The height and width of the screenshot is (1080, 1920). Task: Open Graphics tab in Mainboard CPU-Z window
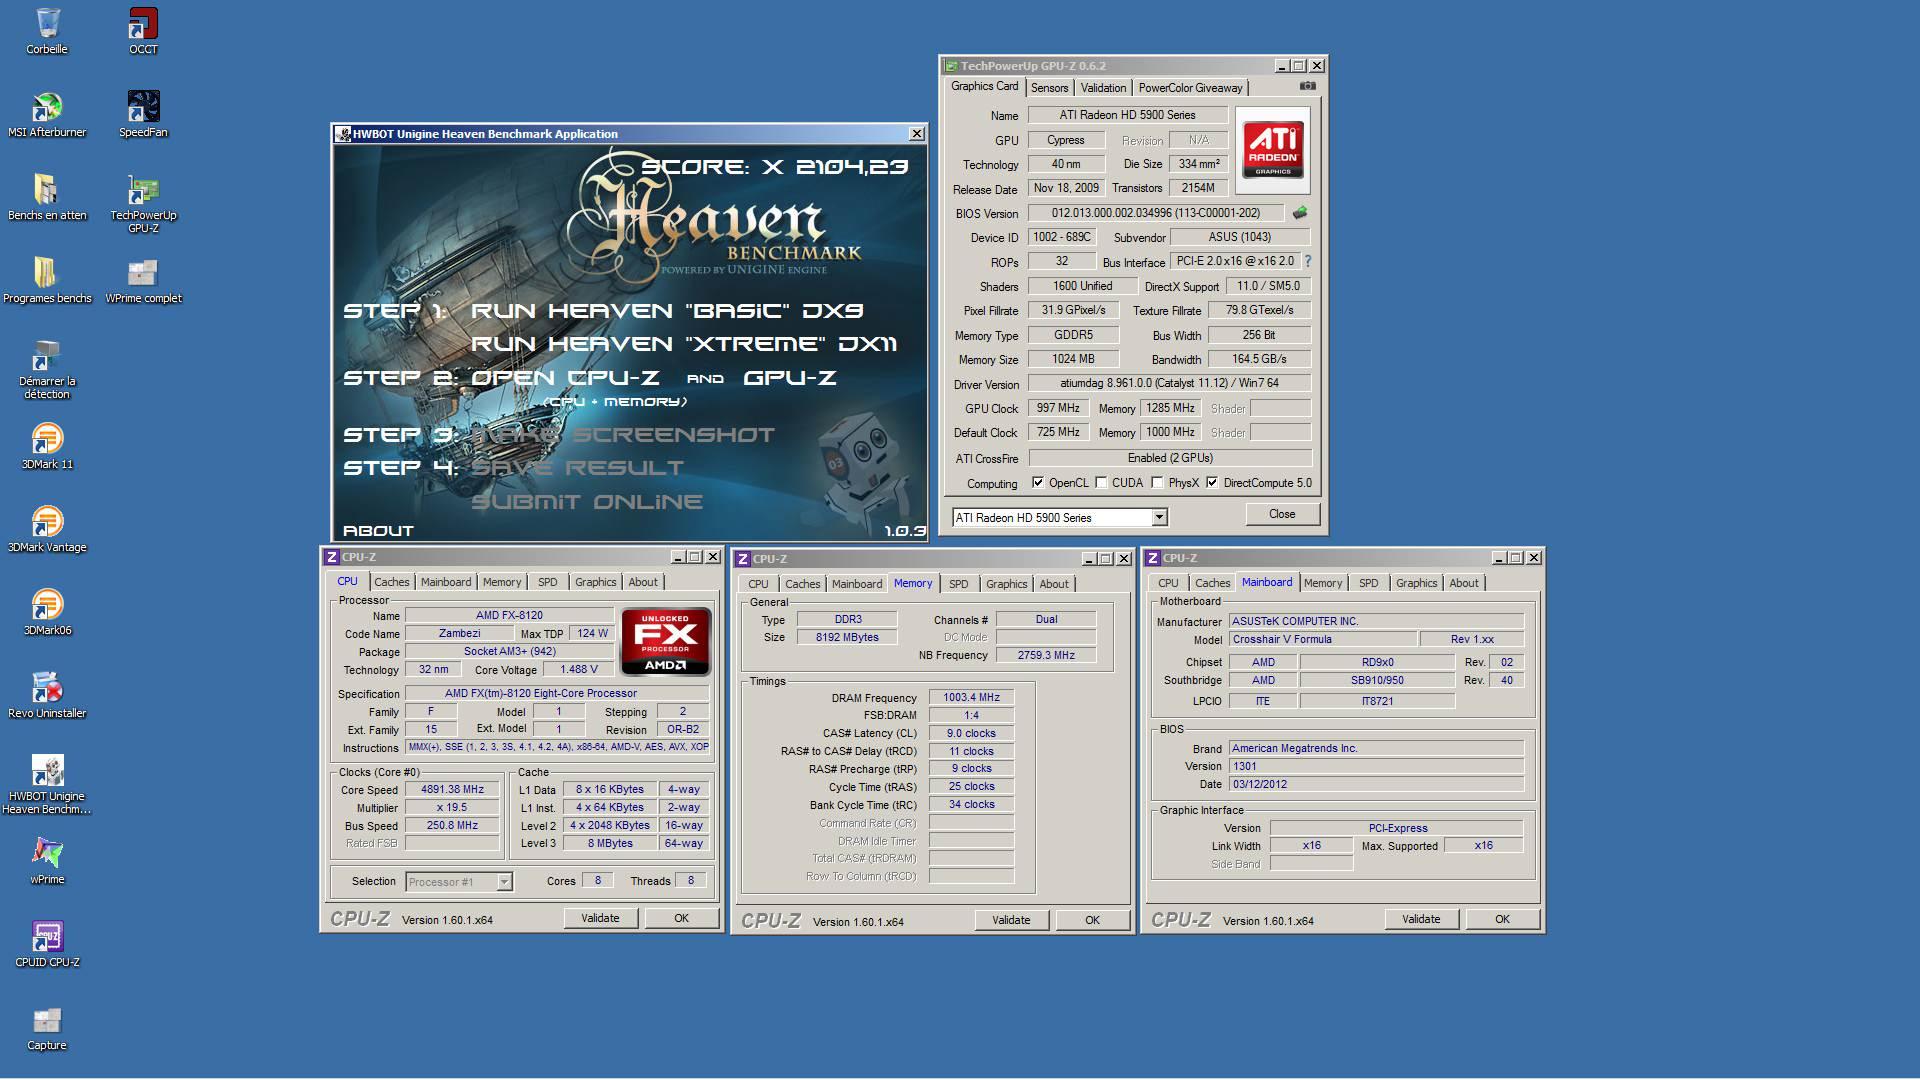(x=1416, y=583)
